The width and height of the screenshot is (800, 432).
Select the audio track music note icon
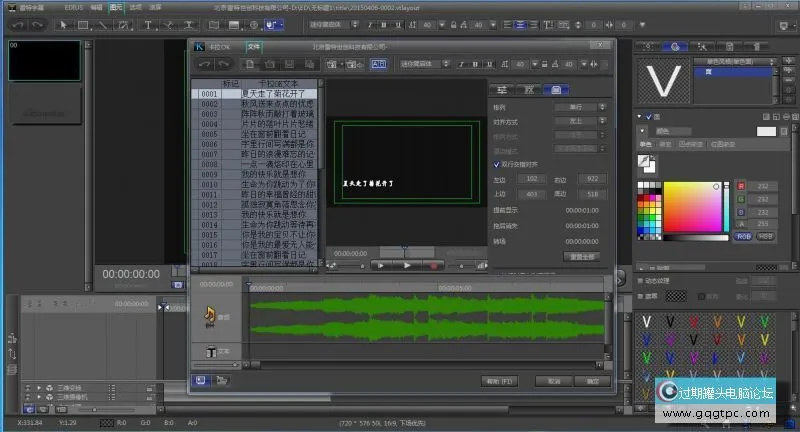pyautogui.click(x=211, y=316)
